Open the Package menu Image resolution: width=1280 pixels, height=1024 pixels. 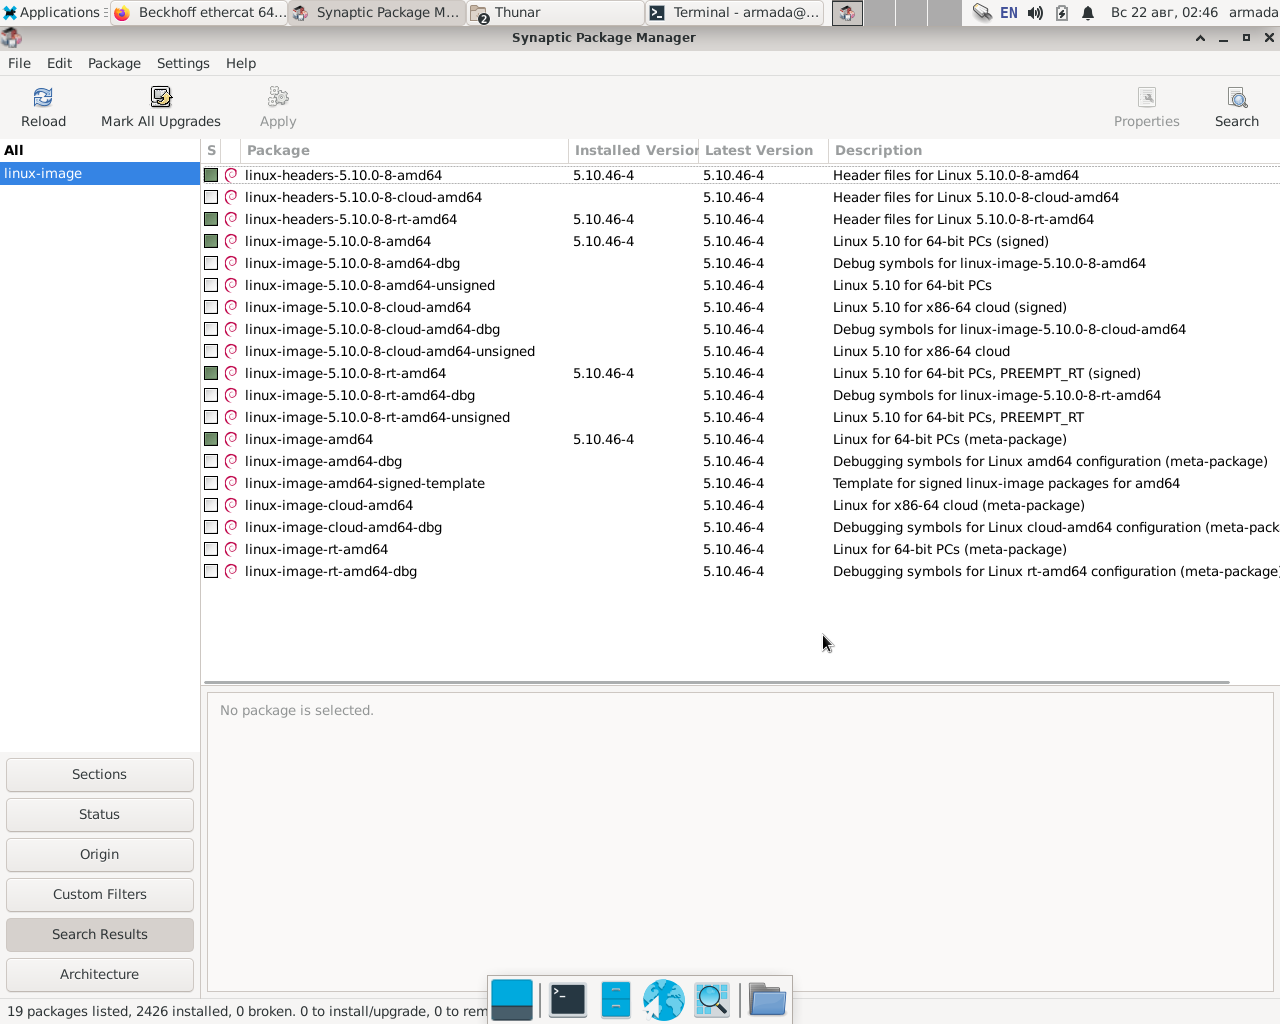click(114, 63)
